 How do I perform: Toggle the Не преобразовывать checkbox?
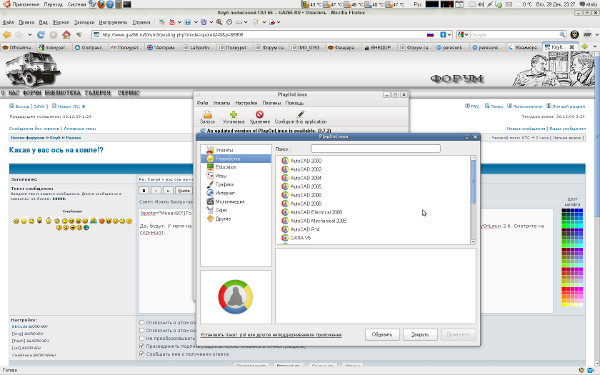pos(142,338)
